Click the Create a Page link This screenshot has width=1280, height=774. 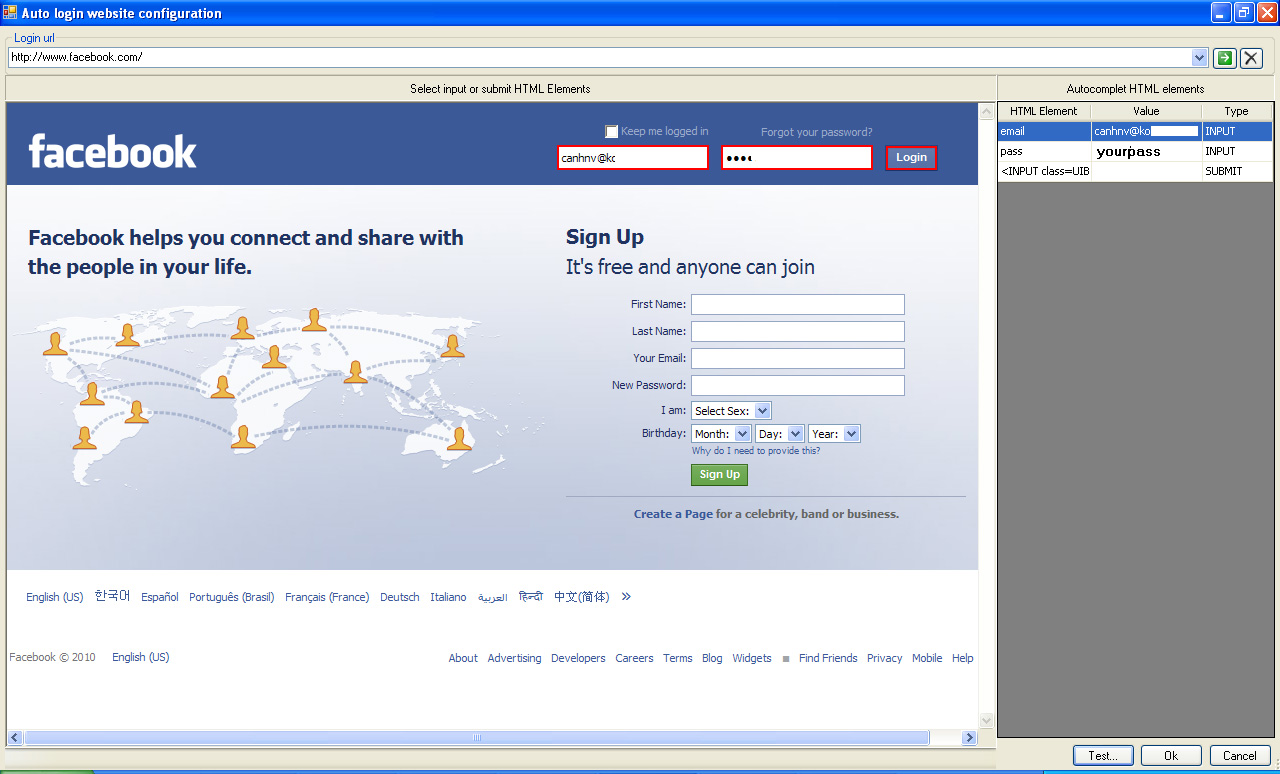click(673, 514)
